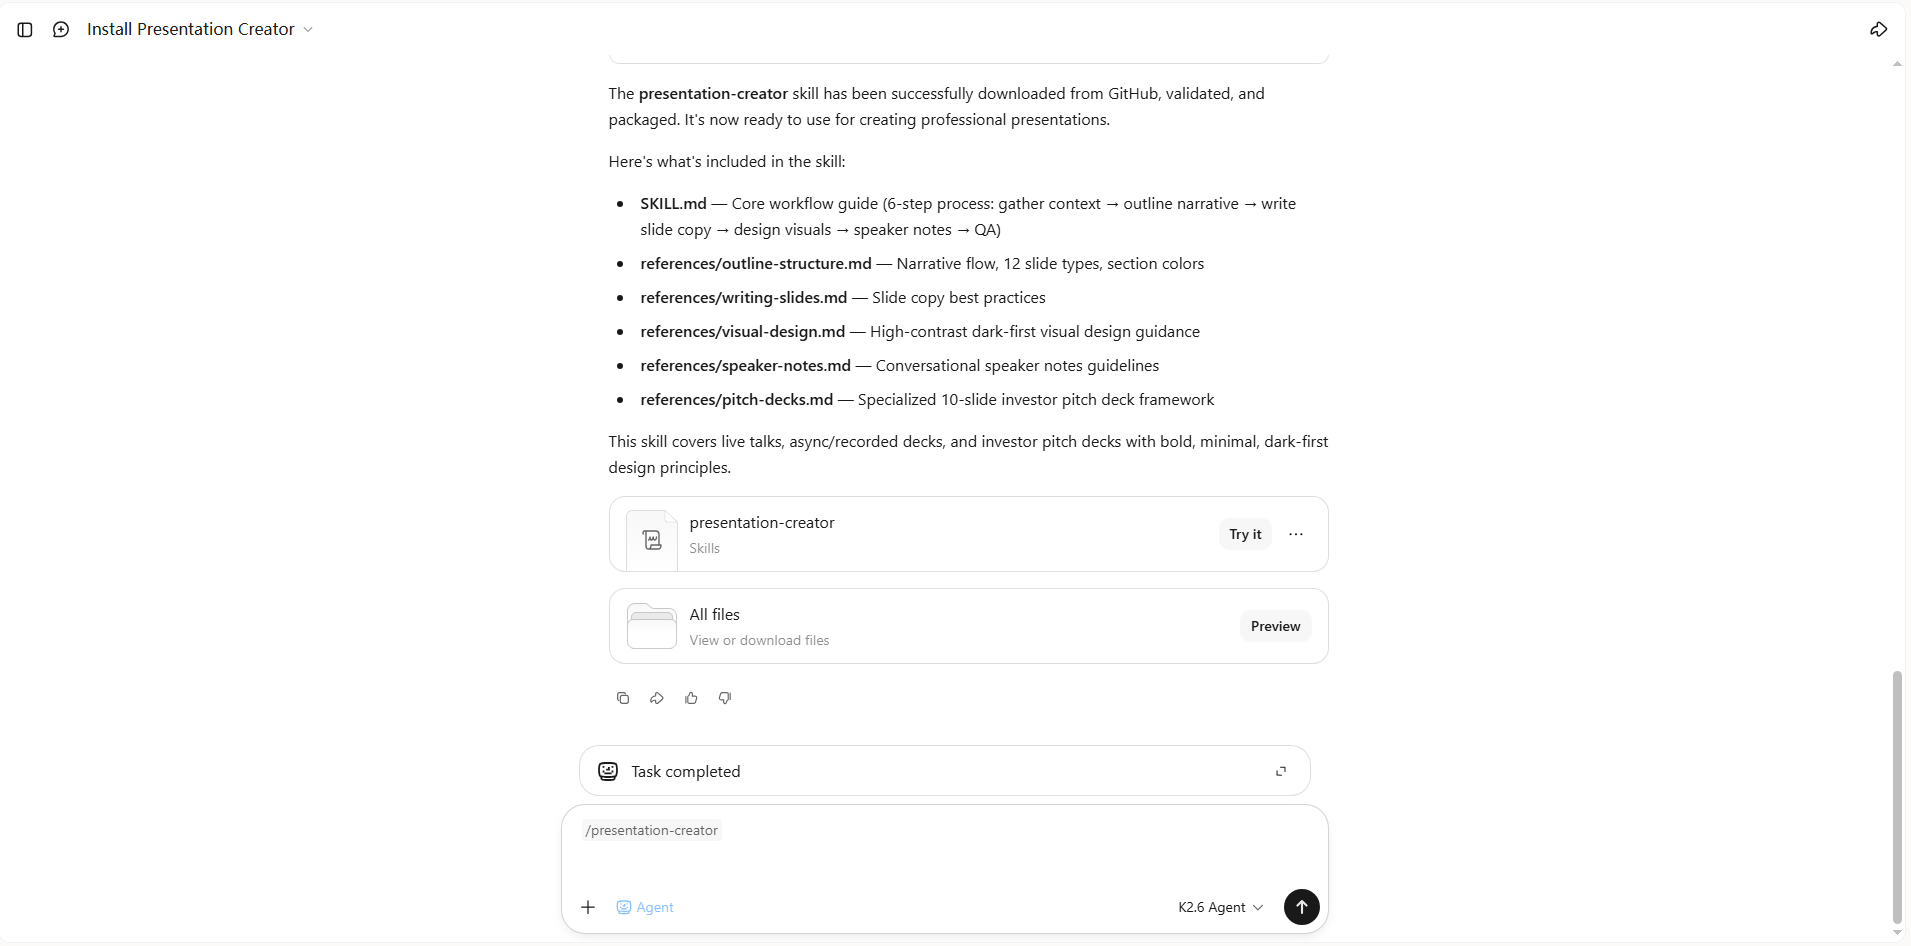Start a new chat with plus bubble icon
The width and height of the screenshot is (1911, 946).
click(x=61, y=30)
